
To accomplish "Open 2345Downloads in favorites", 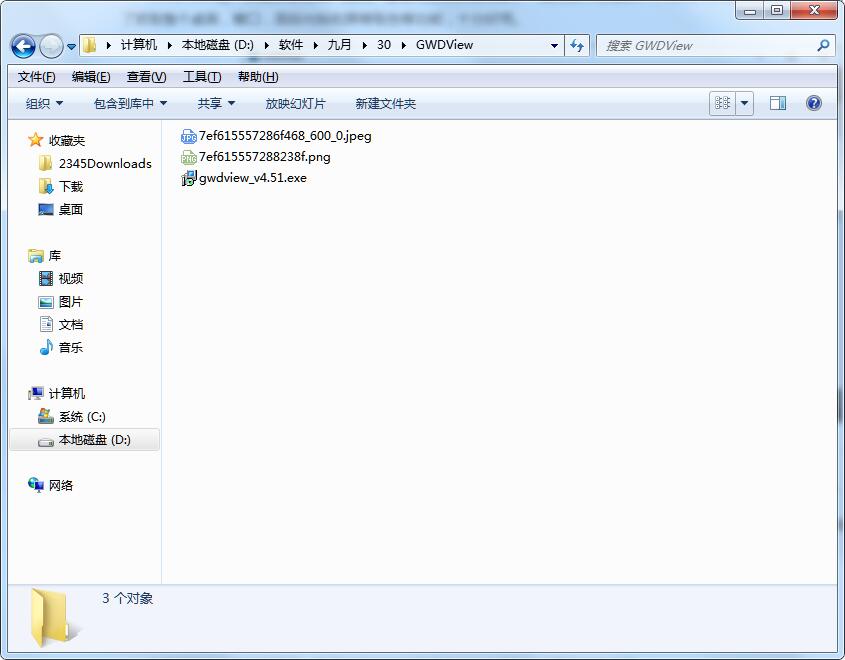I will (105, 164).
